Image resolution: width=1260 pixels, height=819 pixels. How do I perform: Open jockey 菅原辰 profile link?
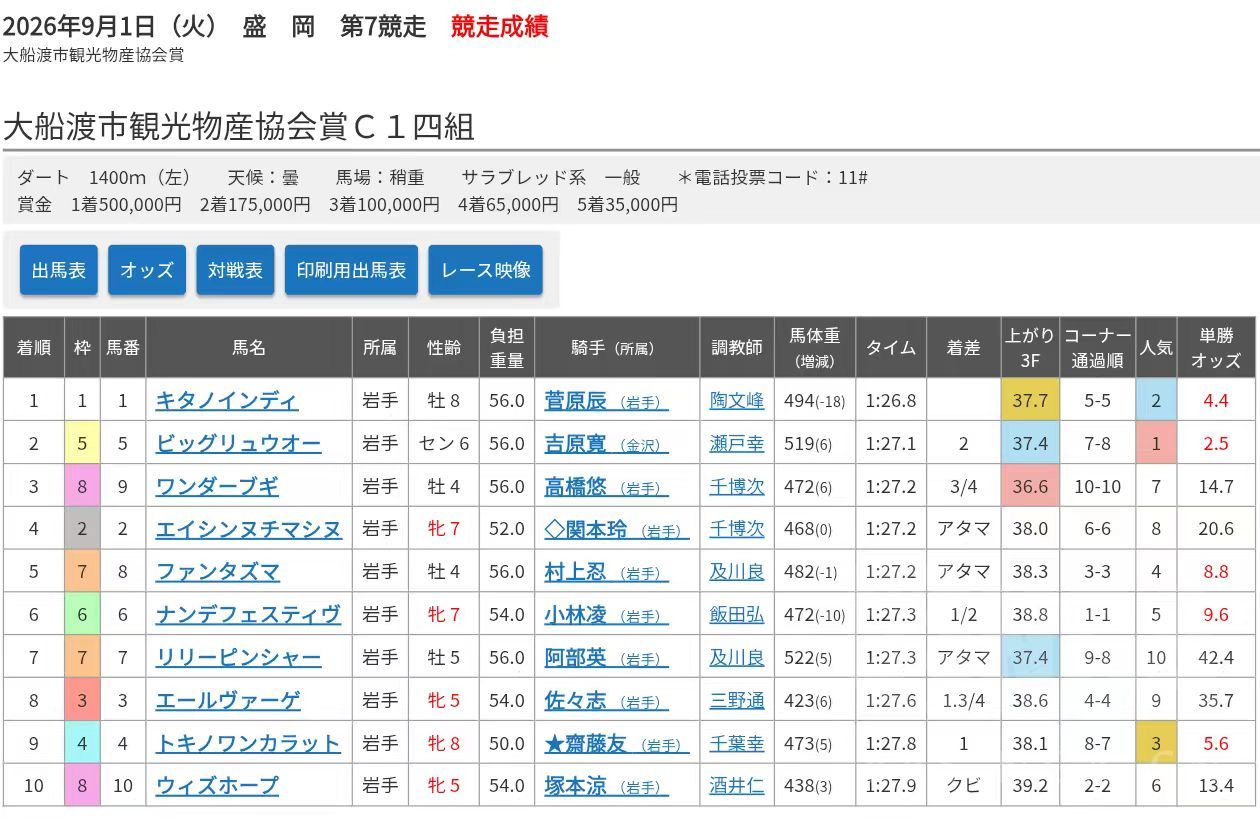pos(606,401)
